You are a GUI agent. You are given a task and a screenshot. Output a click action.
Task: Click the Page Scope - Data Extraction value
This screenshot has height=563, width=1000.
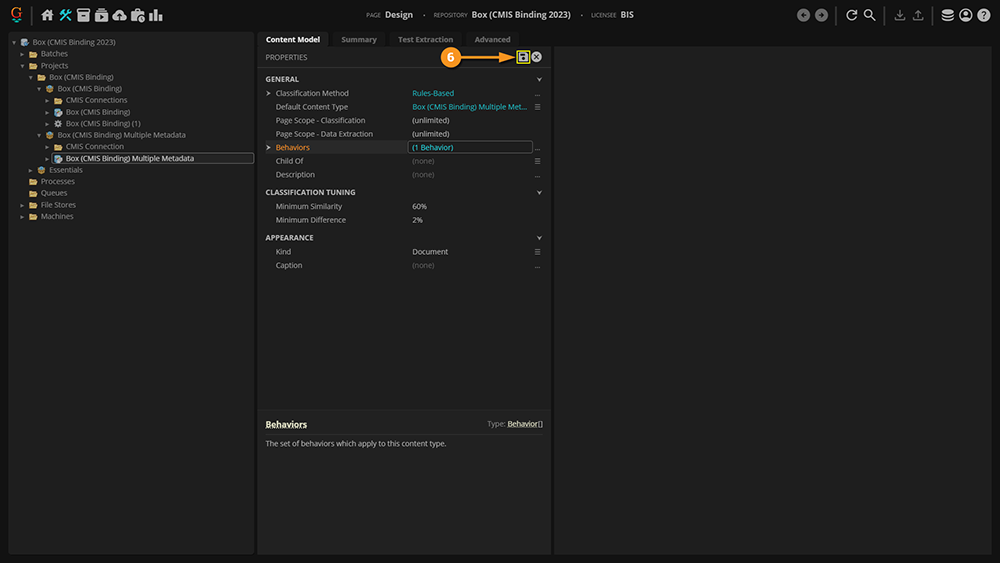[430, 134]
